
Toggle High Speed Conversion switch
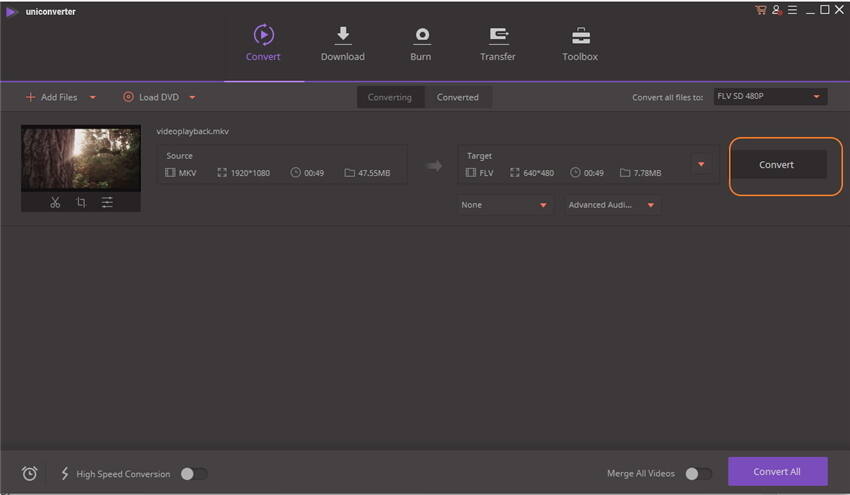[194, 474]
